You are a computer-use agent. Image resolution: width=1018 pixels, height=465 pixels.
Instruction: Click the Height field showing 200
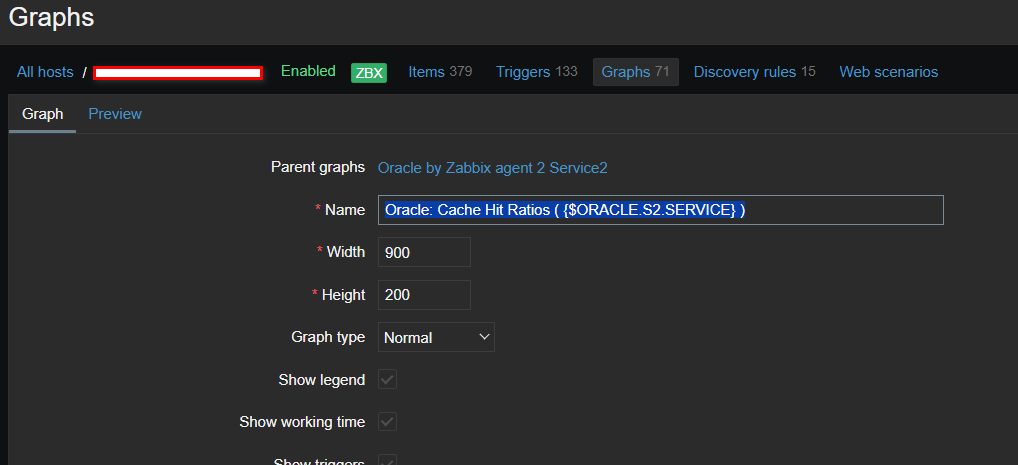coord(424,295)
